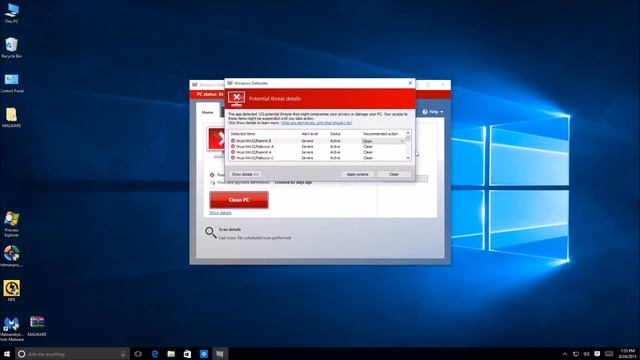Viewport: 640px width, 360px height.
Task: Open File Explorer from the taskbar
Action: pyautogui.click(x=171, y=354)
